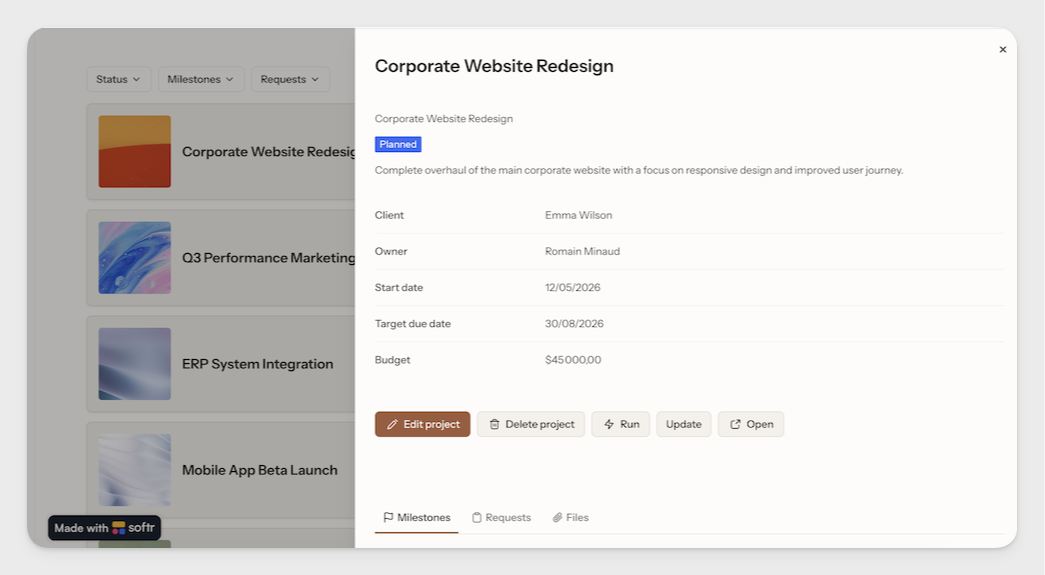The width and height of the screenshot is (1045, 575).
Task: Click the target due date 30/08/2026
Action: point(574,324)
